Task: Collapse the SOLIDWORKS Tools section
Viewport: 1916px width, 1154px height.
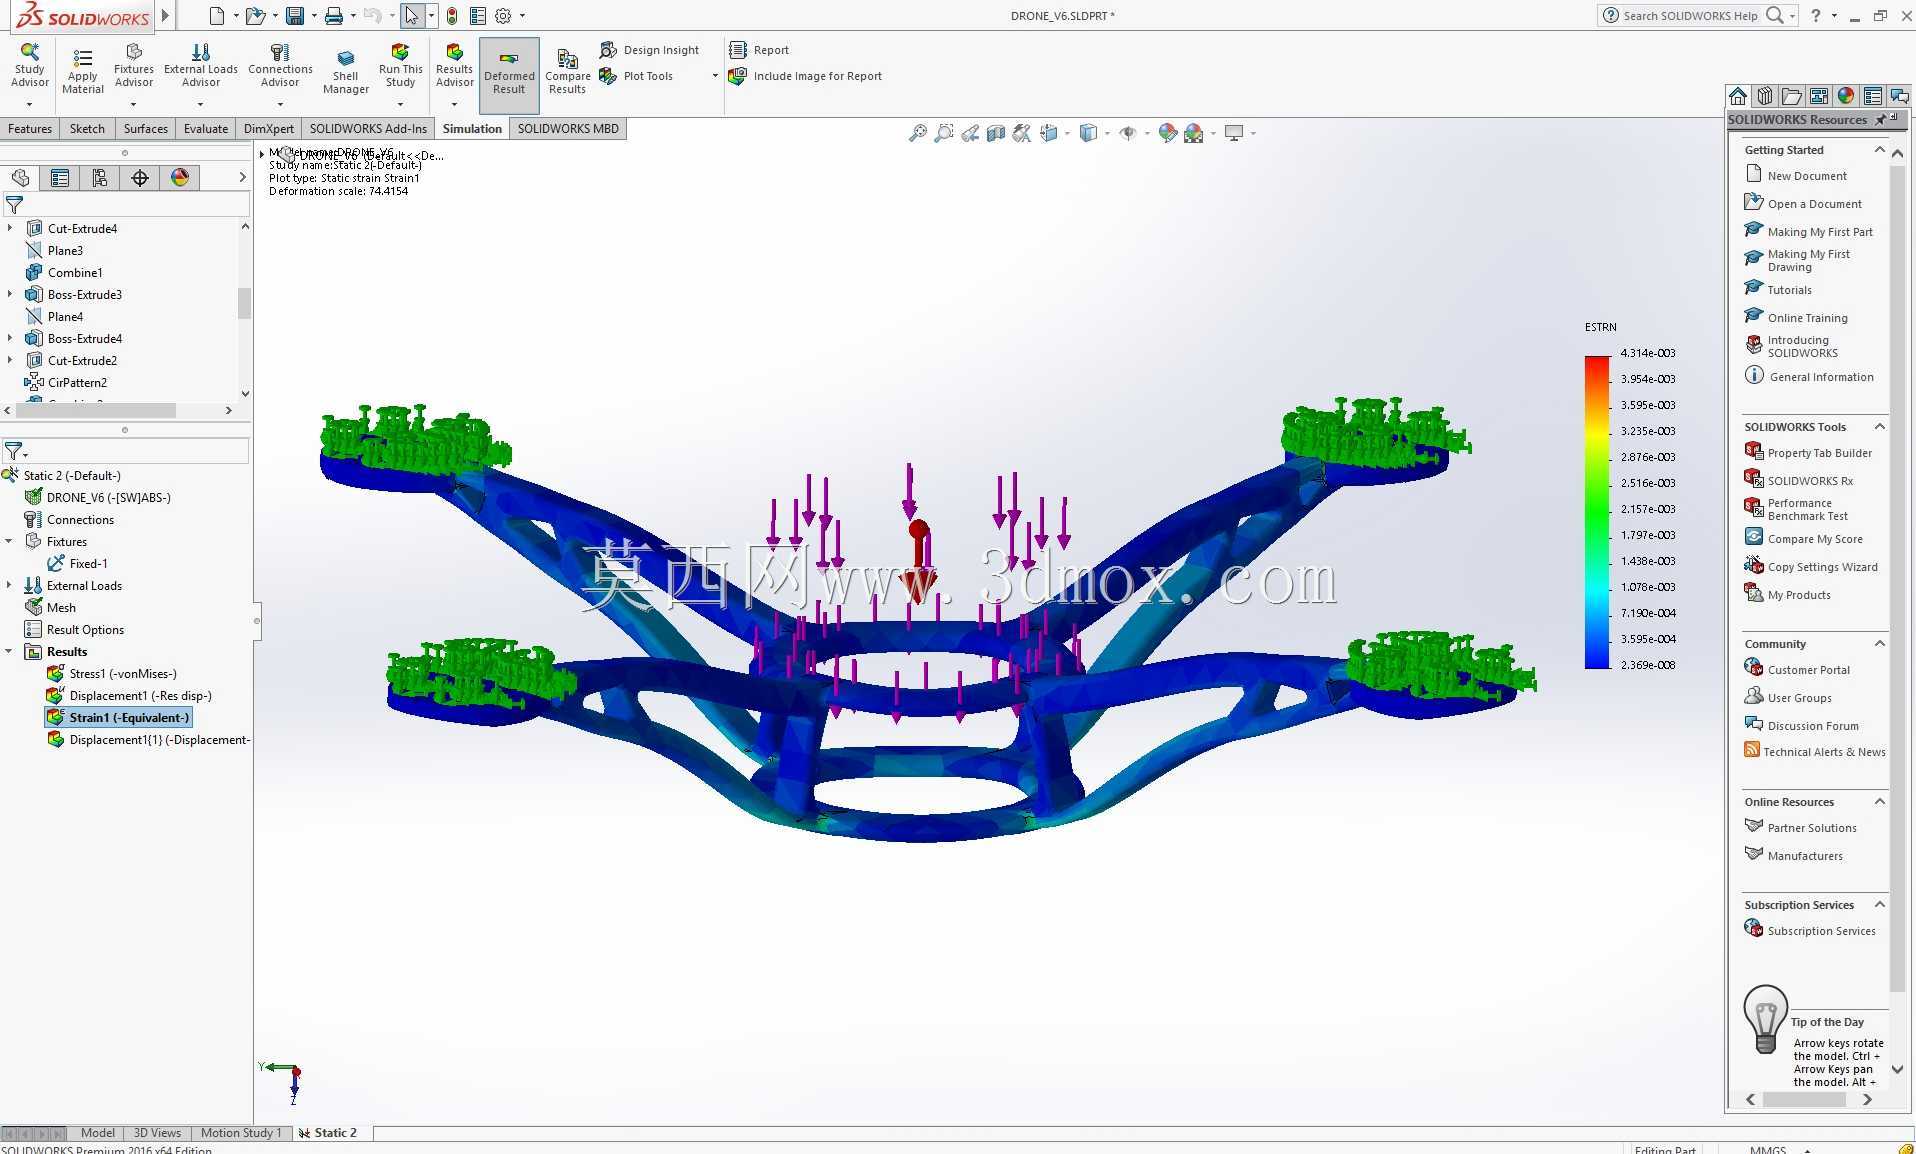Action: [x=1879, y=427]
